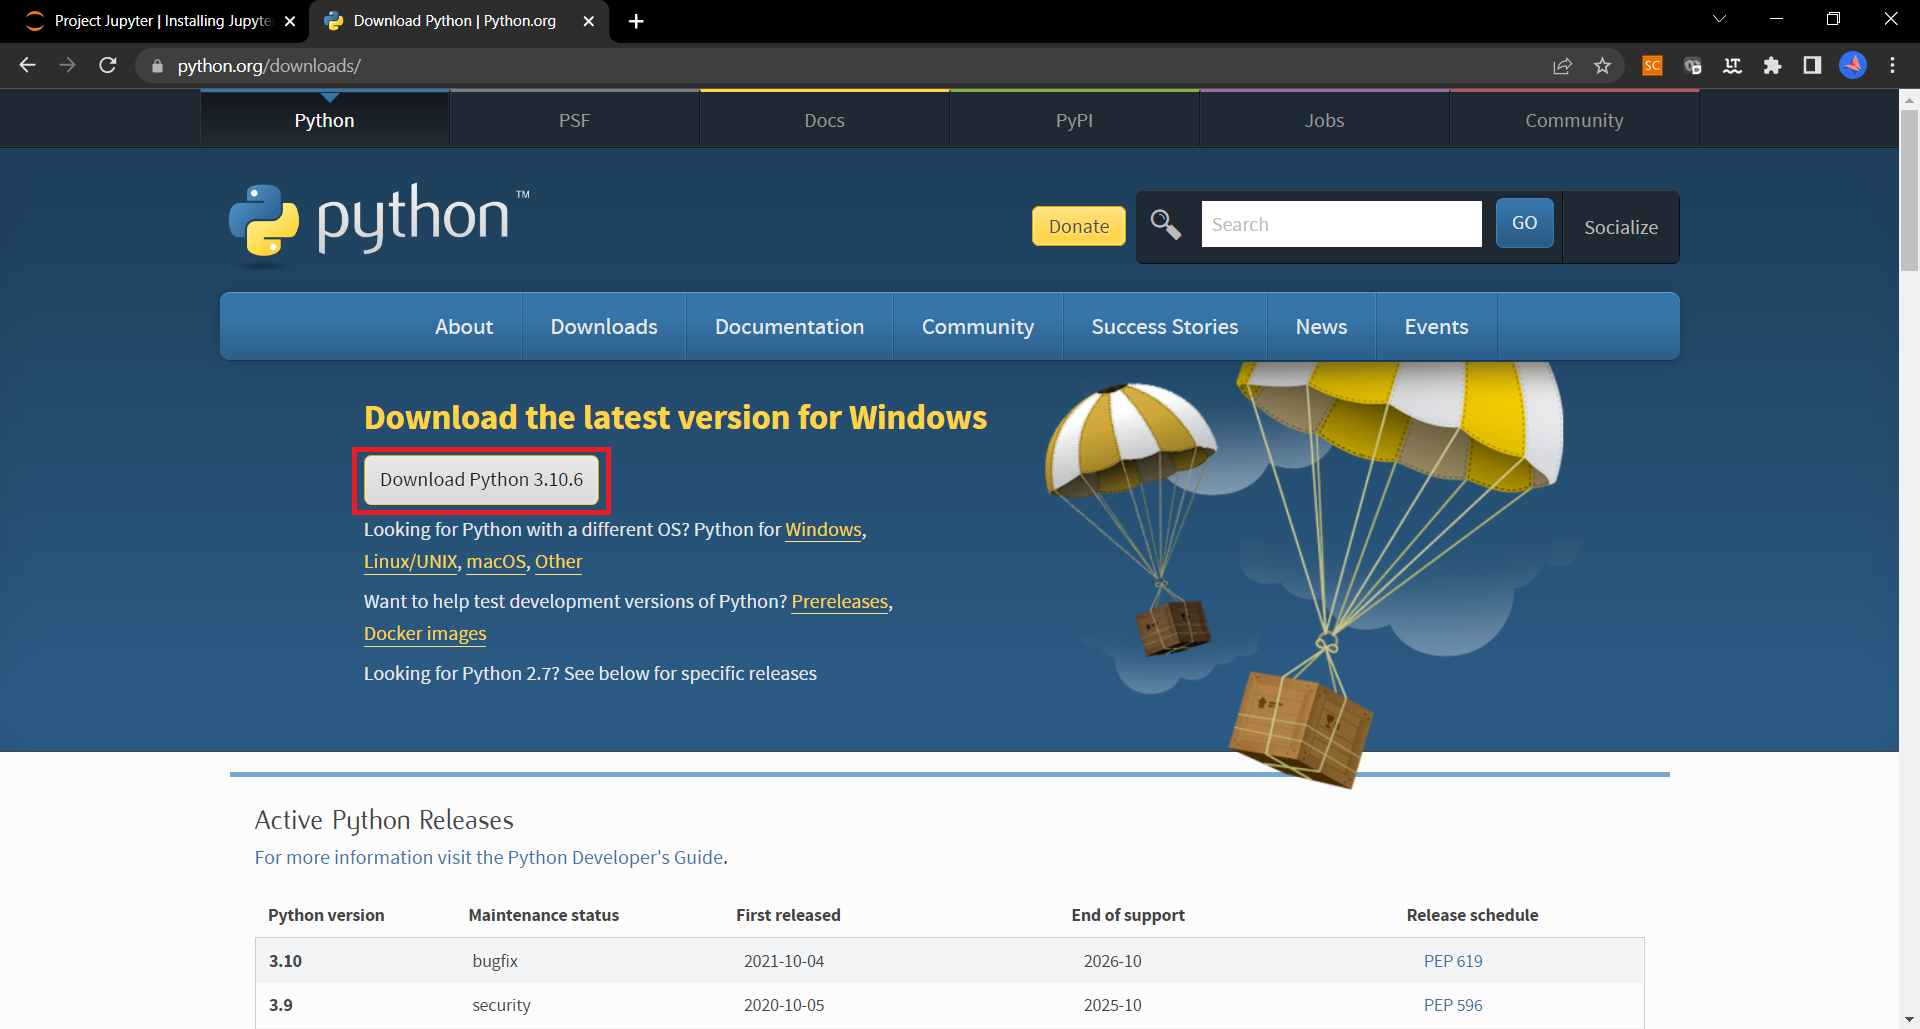
Task: Open the About menu item
Action: (x=464, y=327)
